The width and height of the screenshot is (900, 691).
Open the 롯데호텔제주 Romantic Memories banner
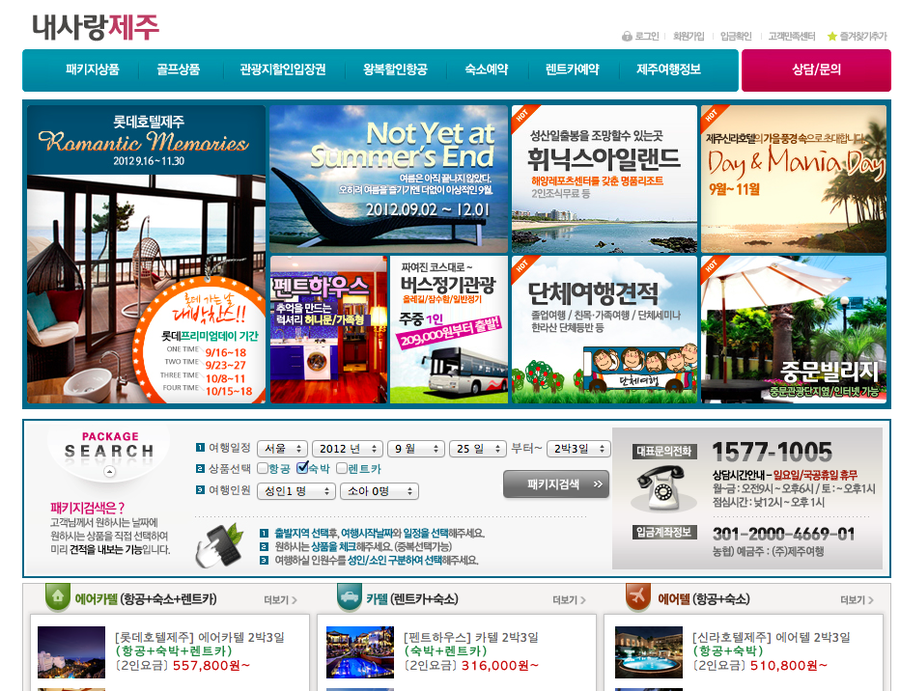[146, 254]
